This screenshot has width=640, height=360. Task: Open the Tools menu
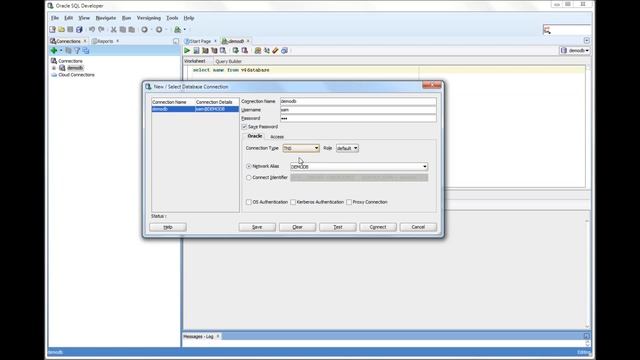point(172,18)
